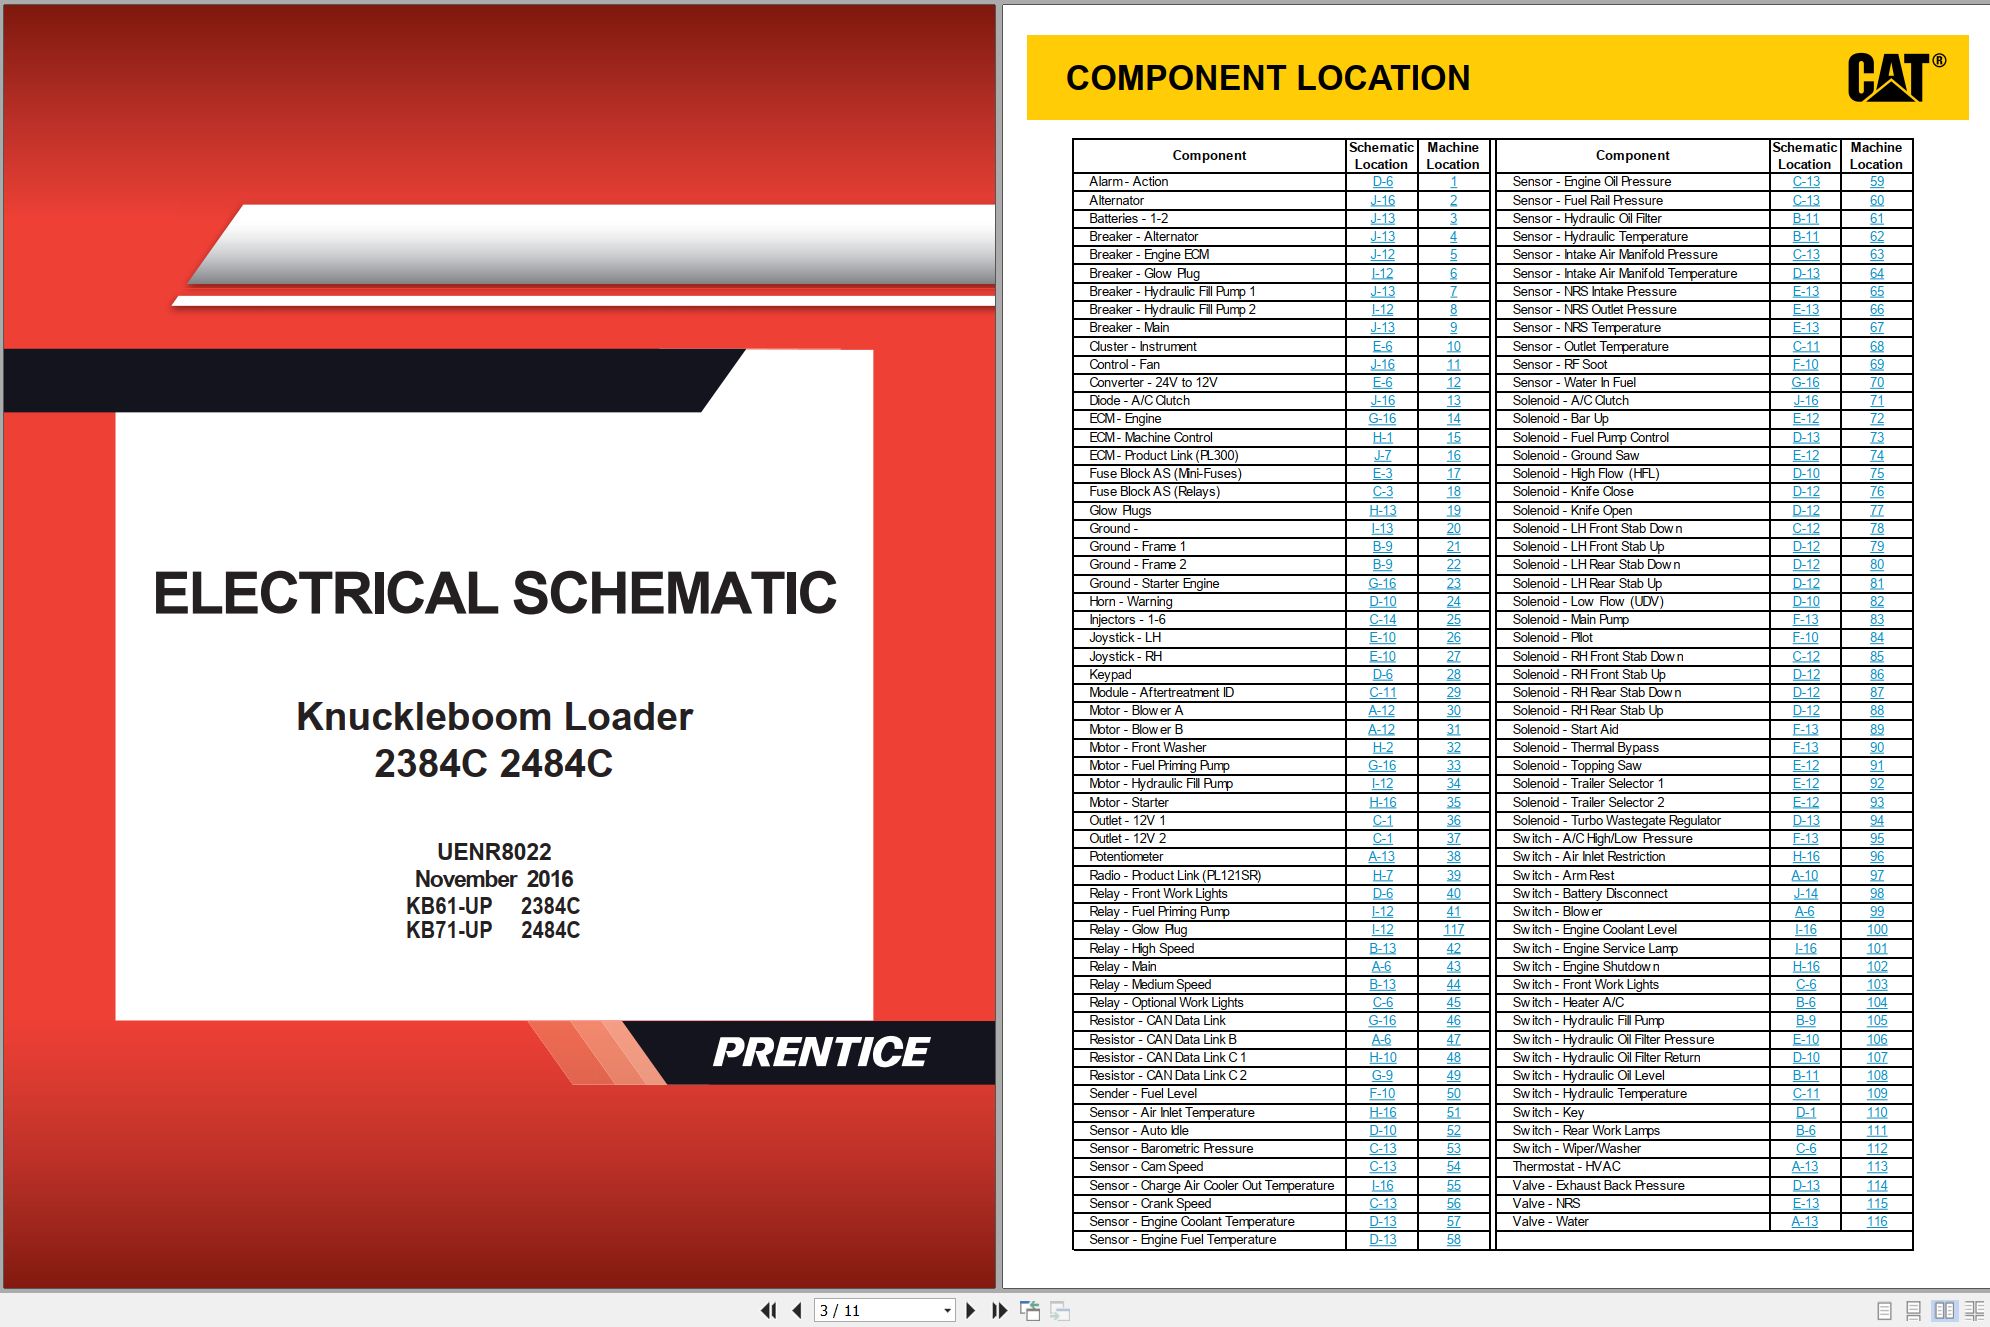This screenshot has height=1327, width=1990.
Task: Click machine location 10 for Cluster - Instrument
Action: coord(1453,346)
